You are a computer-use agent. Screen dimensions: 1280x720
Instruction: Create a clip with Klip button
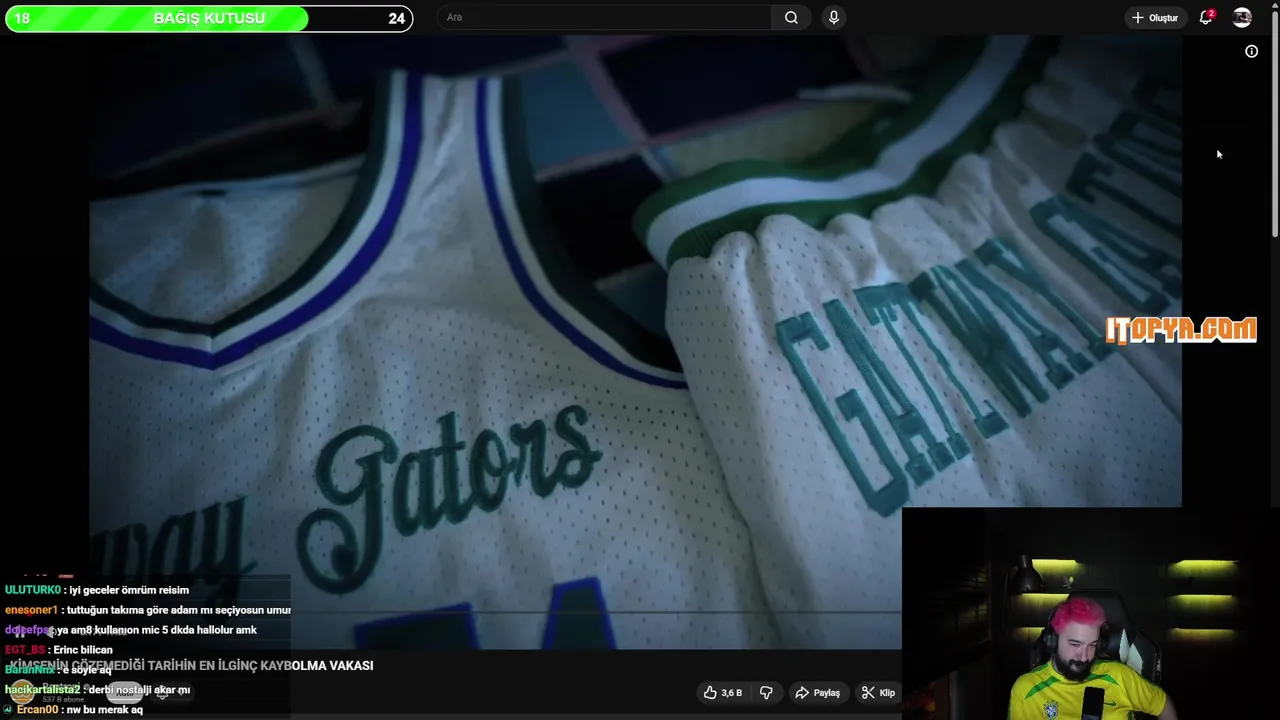click(879, 692)
